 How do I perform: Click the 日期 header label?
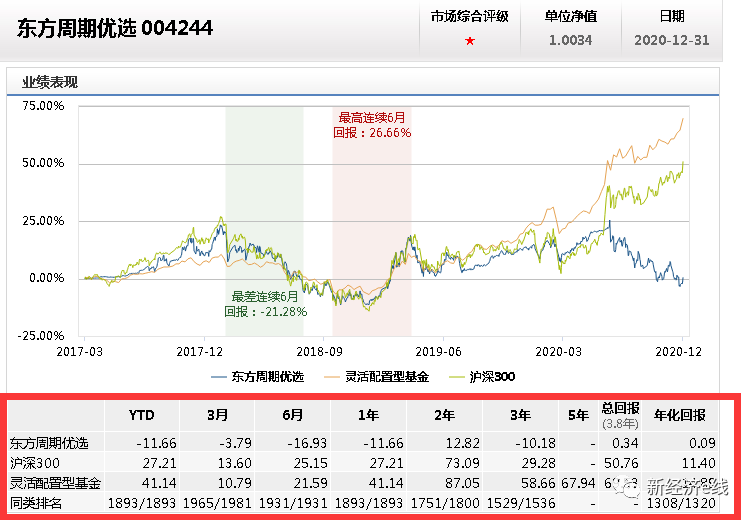click(x=671, y=17)
